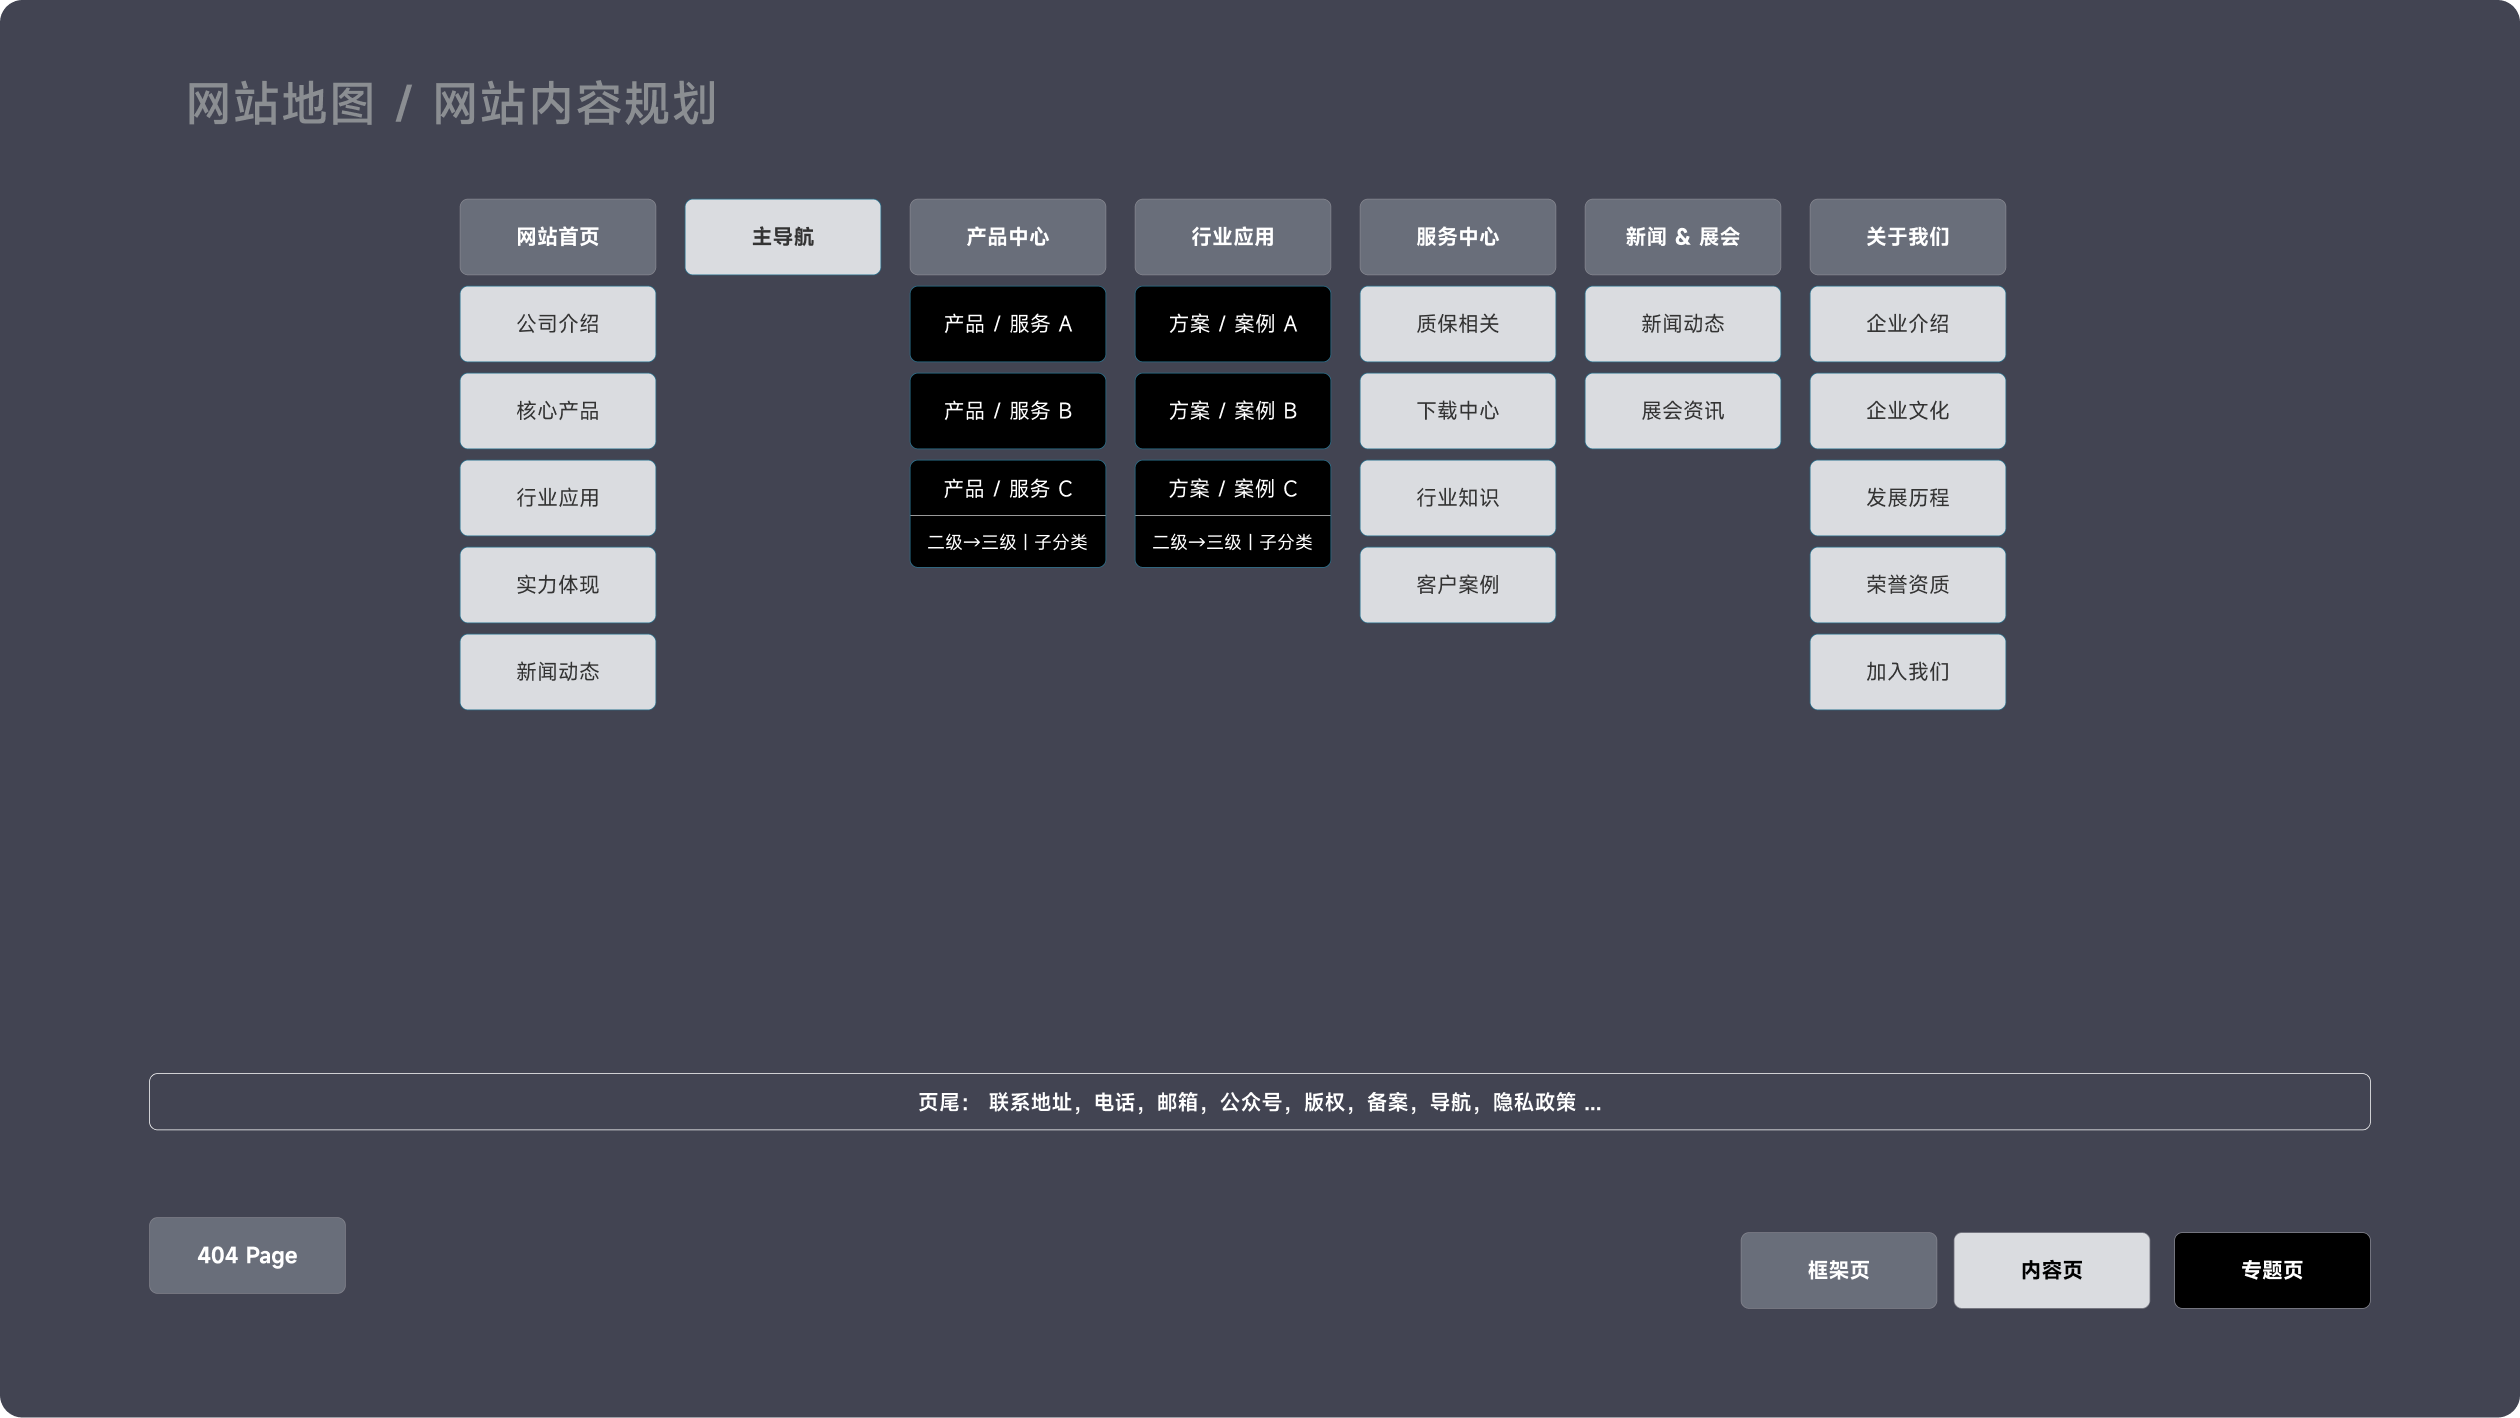The width and height of the screenshot is (2520, 1418).
Task: Click the black 专题页 legend box
Action: [2271, 1270]
